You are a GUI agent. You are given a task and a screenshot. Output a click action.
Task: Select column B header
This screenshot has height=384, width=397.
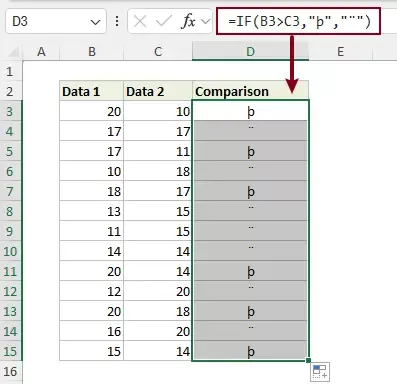point(92,52)
